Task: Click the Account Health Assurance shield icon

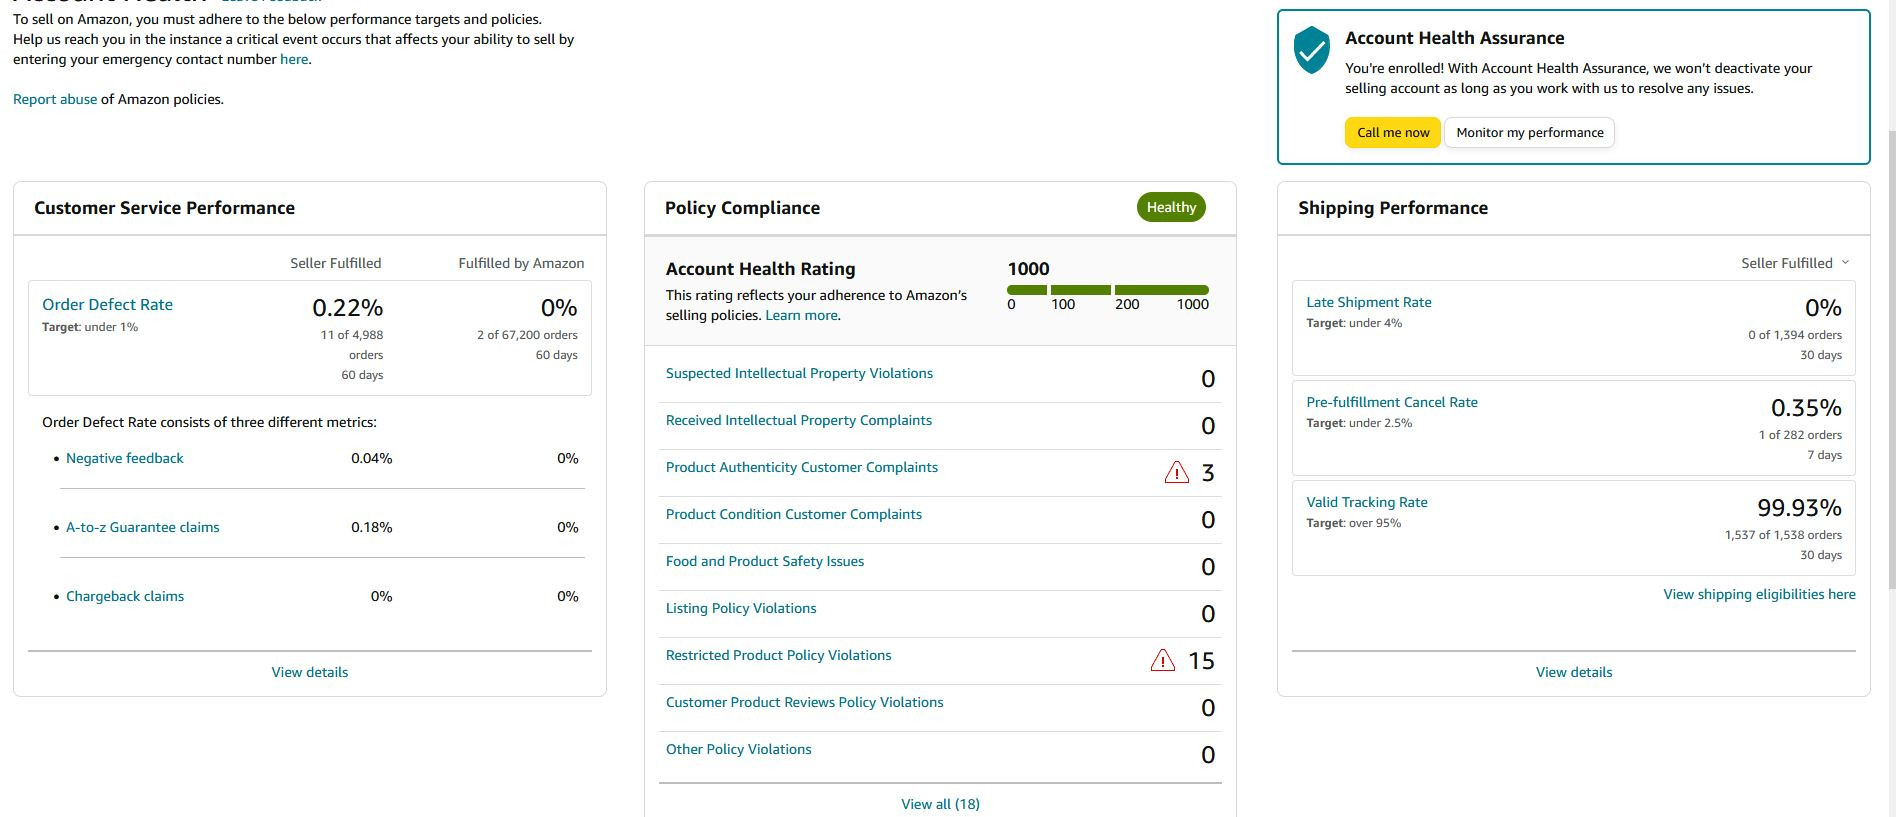Action: [x=1311, y=50]
